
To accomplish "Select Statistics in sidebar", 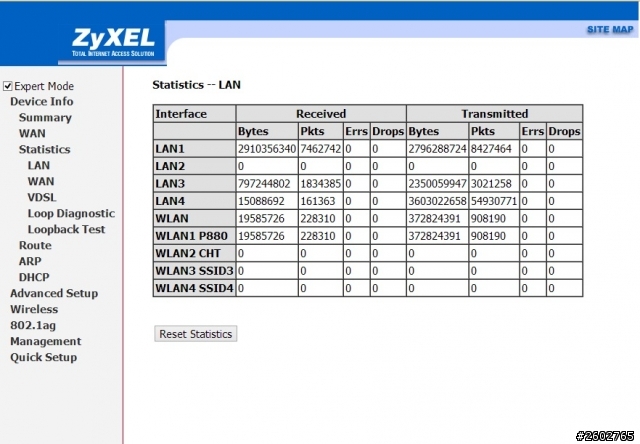I will click(x=44, y=149).
